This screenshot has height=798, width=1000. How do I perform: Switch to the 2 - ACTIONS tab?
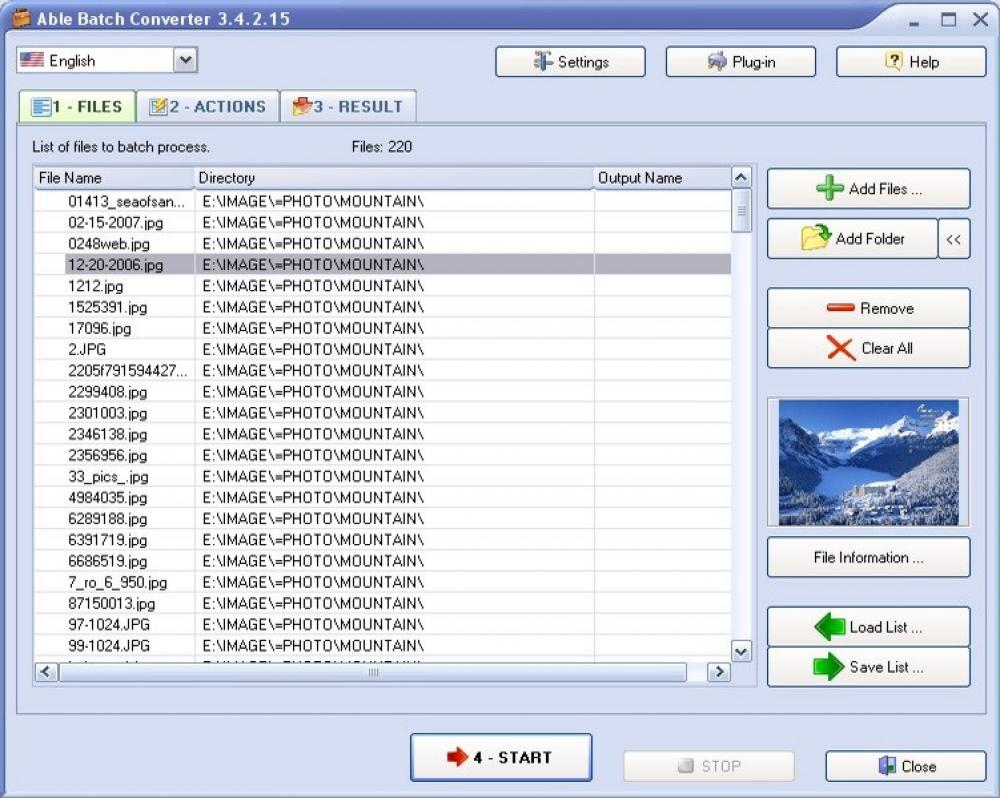pyautogui.click(x=207, y=106)
